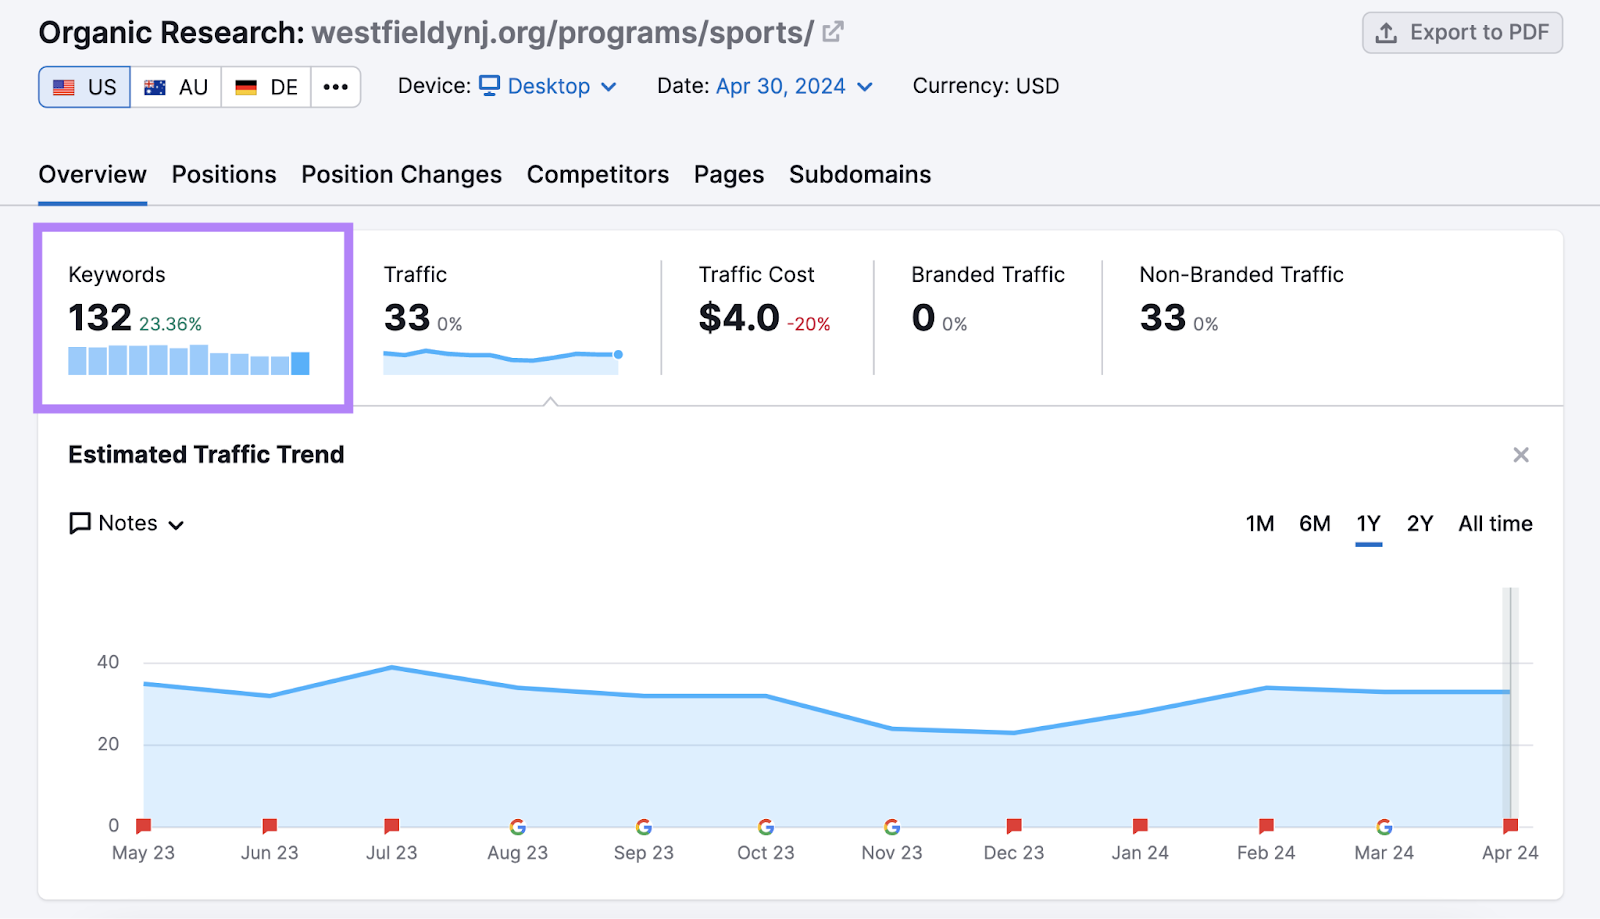Switch to the AU country database
The height and width of the screenshot is (919, 1600).
[x=176, y=86]
